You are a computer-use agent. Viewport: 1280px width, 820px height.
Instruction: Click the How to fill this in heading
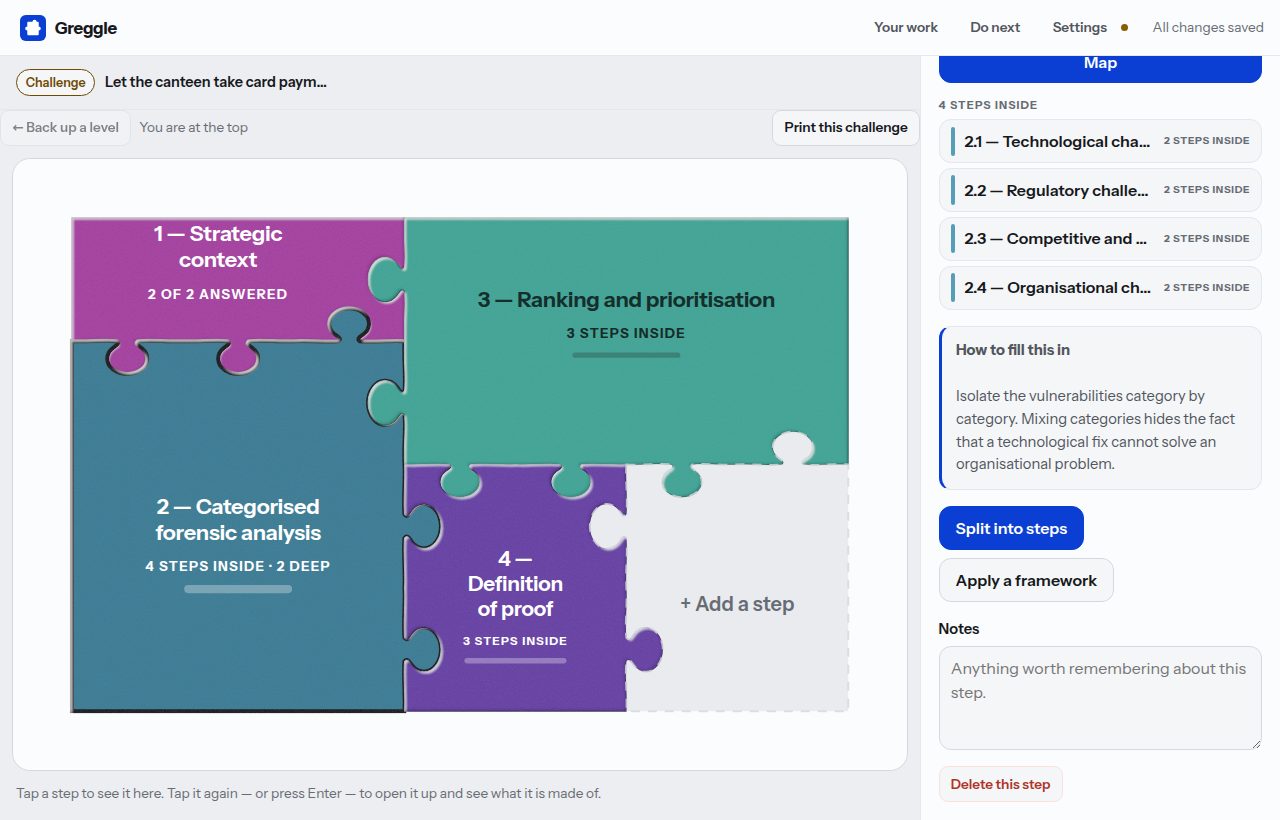click(x=1013, y=350)
